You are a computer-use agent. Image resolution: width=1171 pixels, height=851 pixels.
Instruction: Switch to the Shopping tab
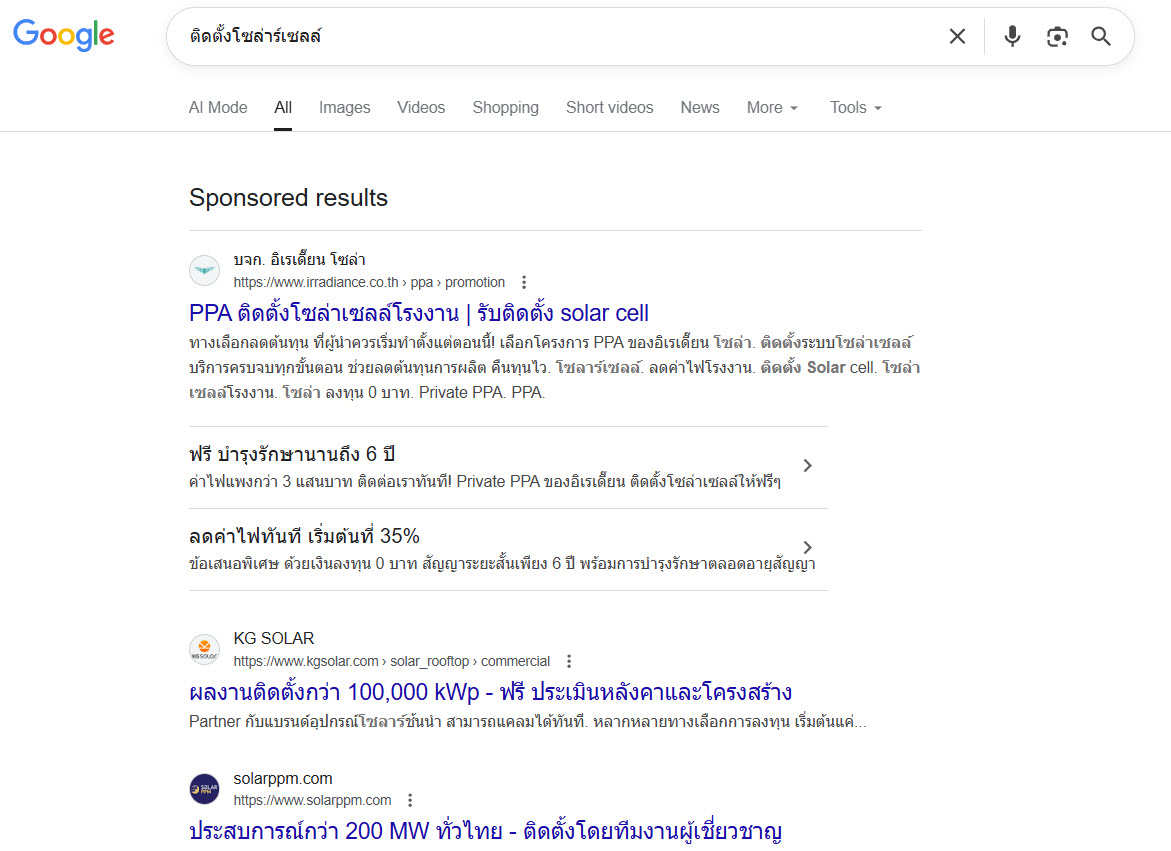tap(505, 107)
